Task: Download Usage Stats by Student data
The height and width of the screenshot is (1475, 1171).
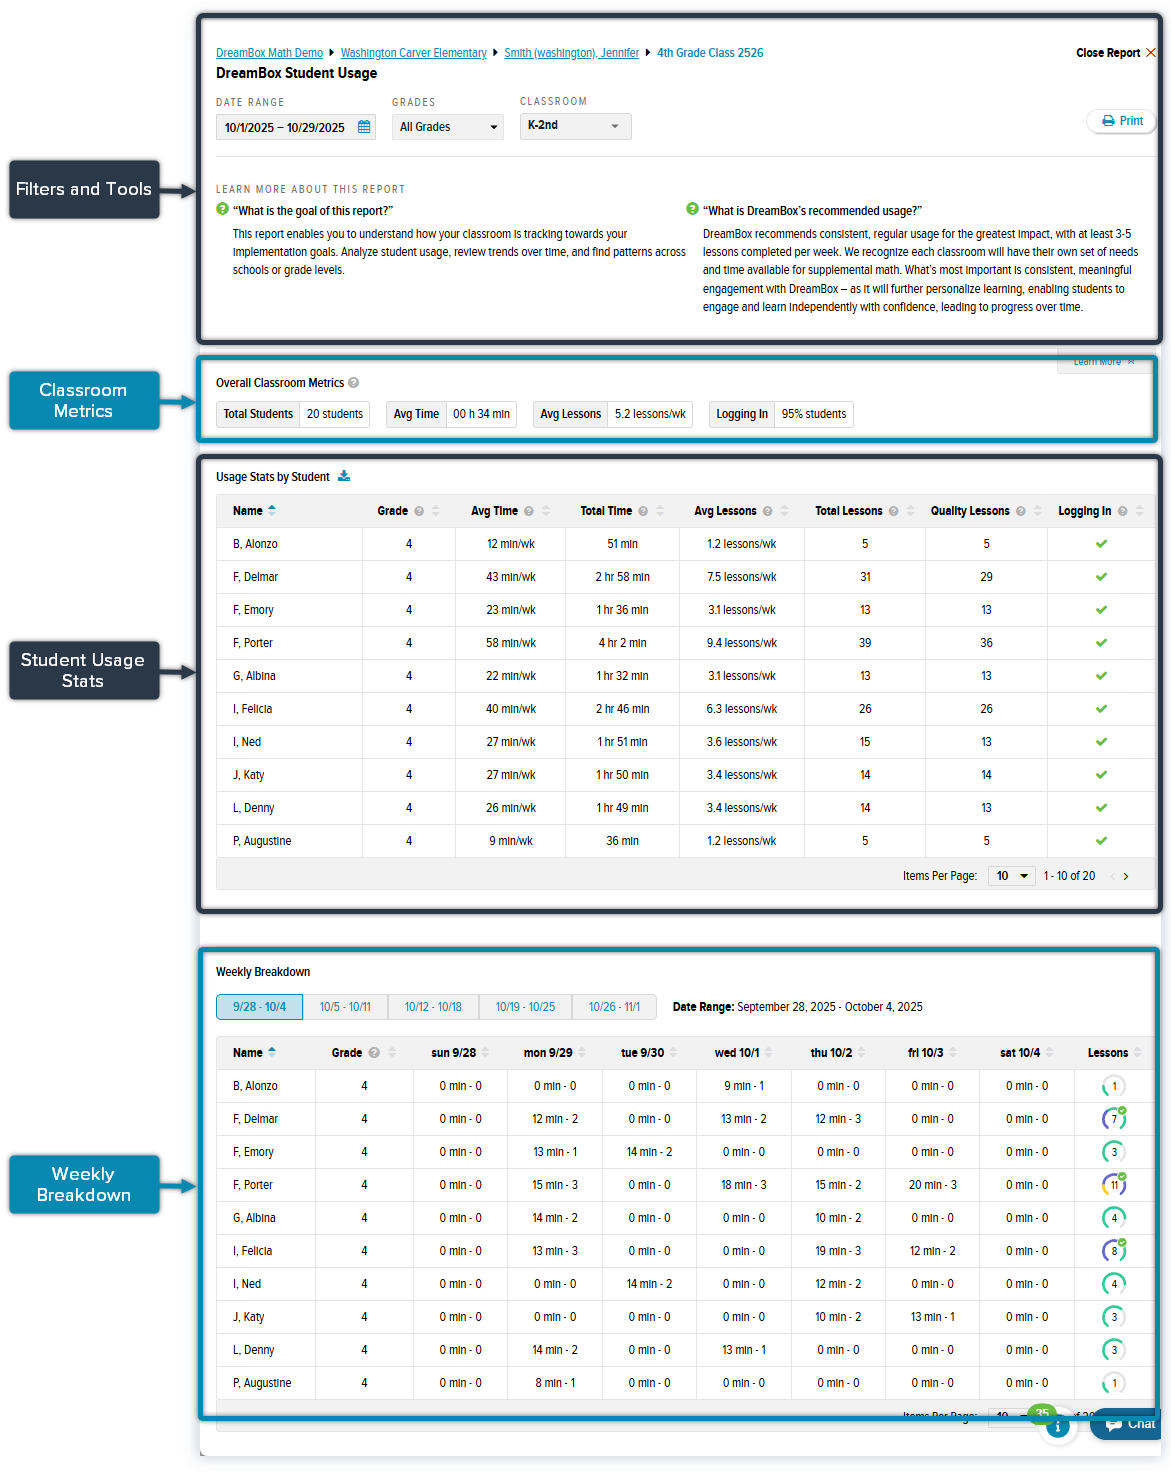Action: point(344,476)
